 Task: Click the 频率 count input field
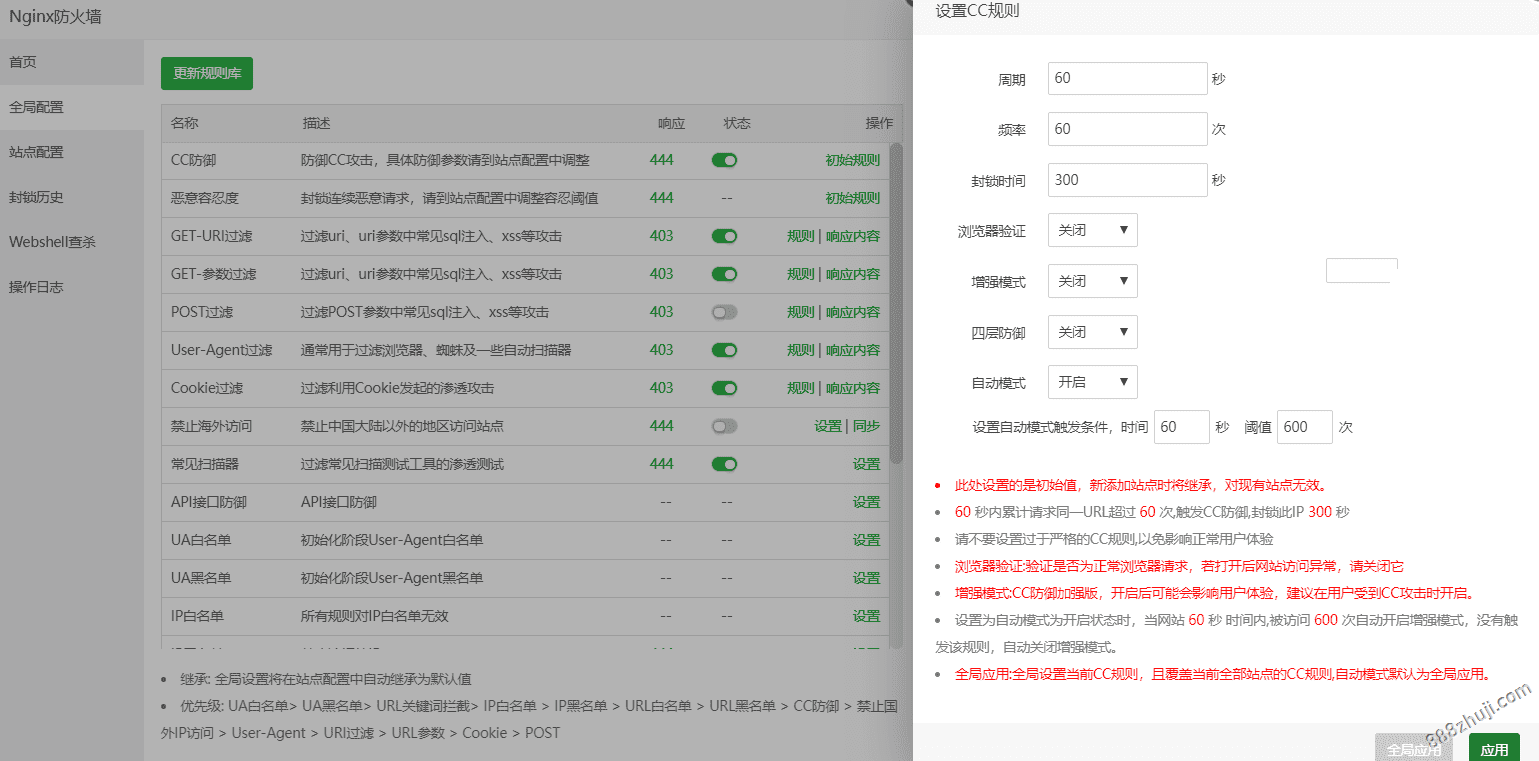point(1128,129)
